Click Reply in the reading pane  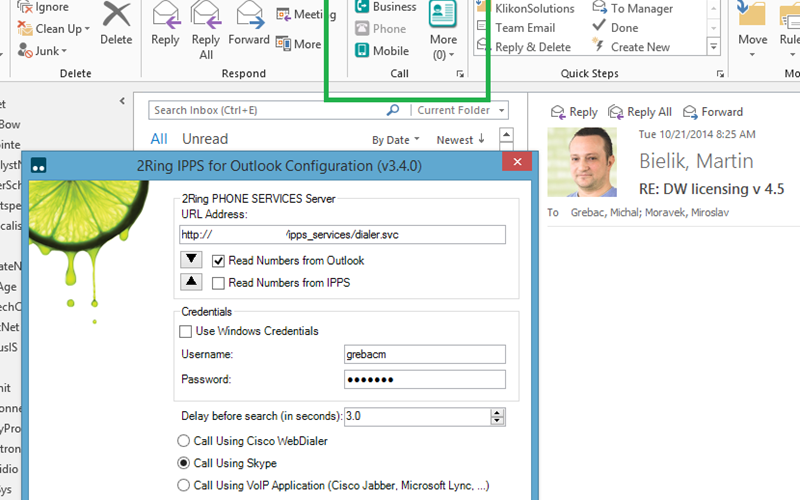(x=574, y=112)
